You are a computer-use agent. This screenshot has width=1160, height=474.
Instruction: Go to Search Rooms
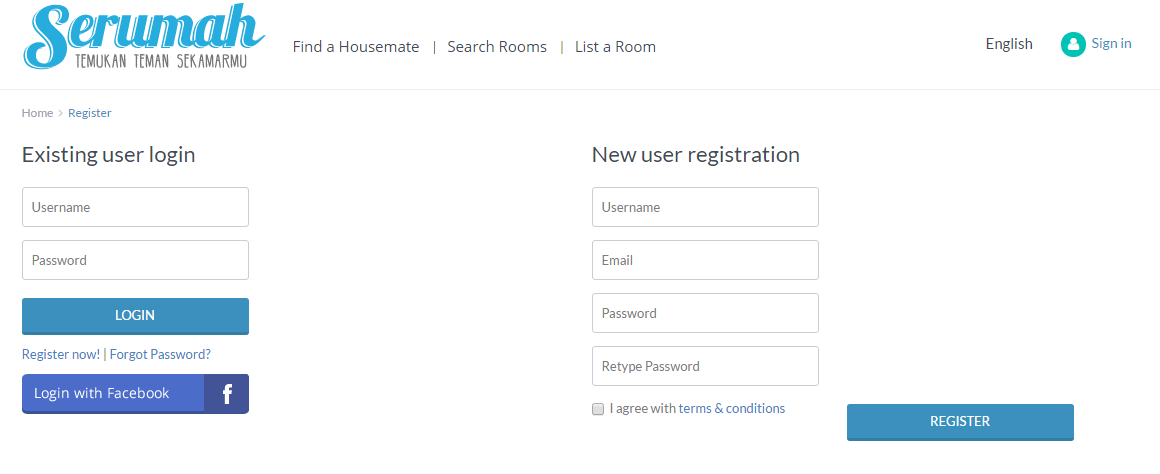click(x=497, y=47)
